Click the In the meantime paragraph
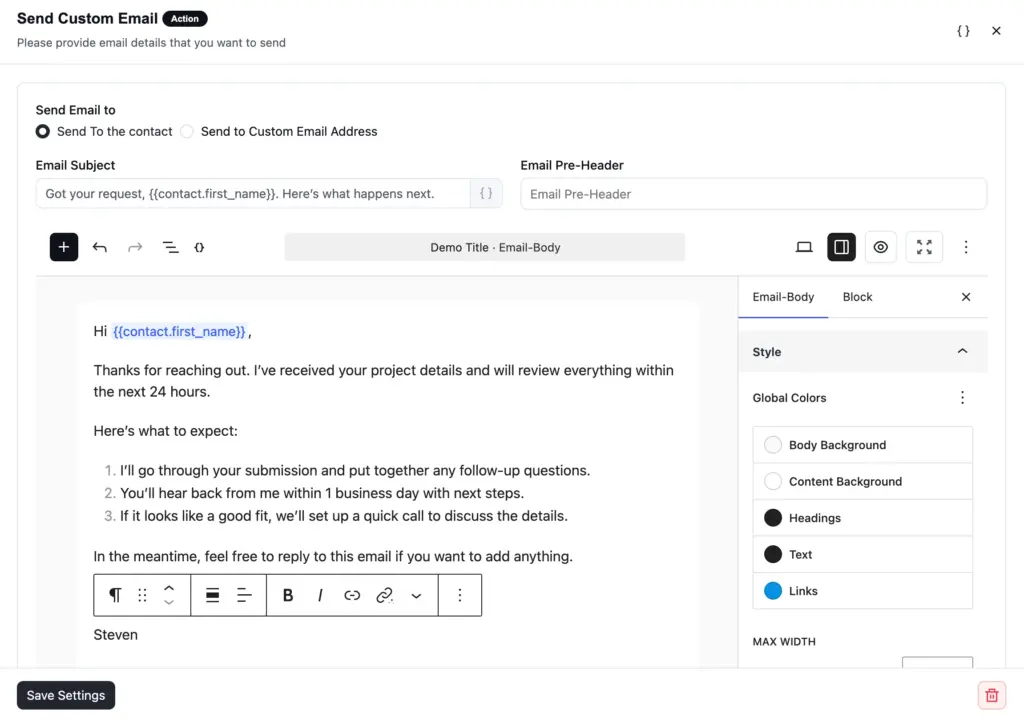The image size is (1024, 722). click(333, 556)
